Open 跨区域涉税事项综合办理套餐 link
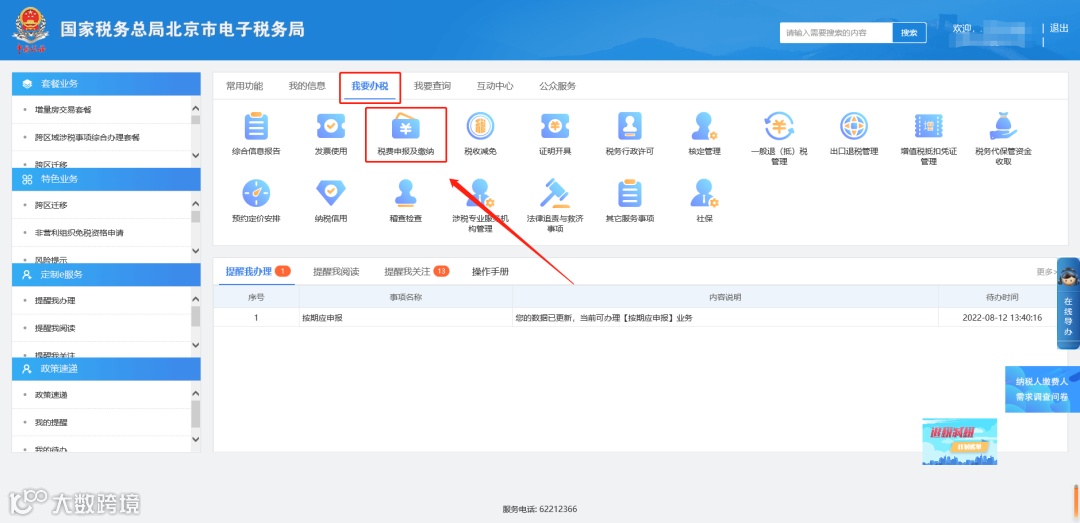 [87, 137]
